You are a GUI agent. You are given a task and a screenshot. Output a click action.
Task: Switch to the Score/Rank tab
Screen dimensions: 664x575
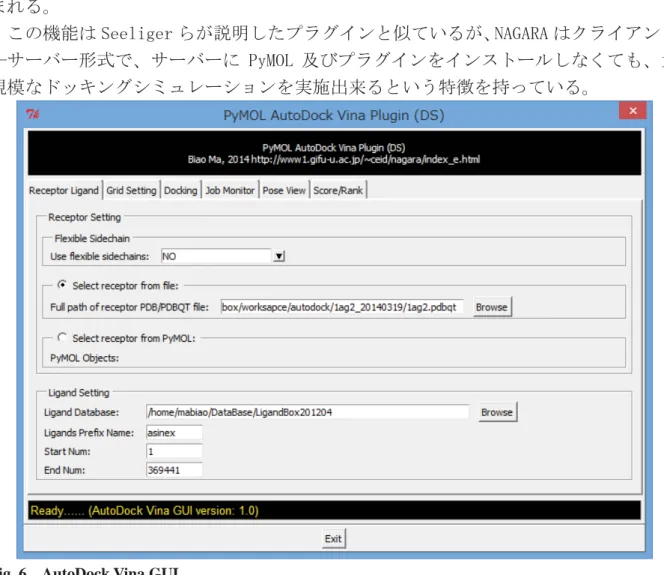338,191
